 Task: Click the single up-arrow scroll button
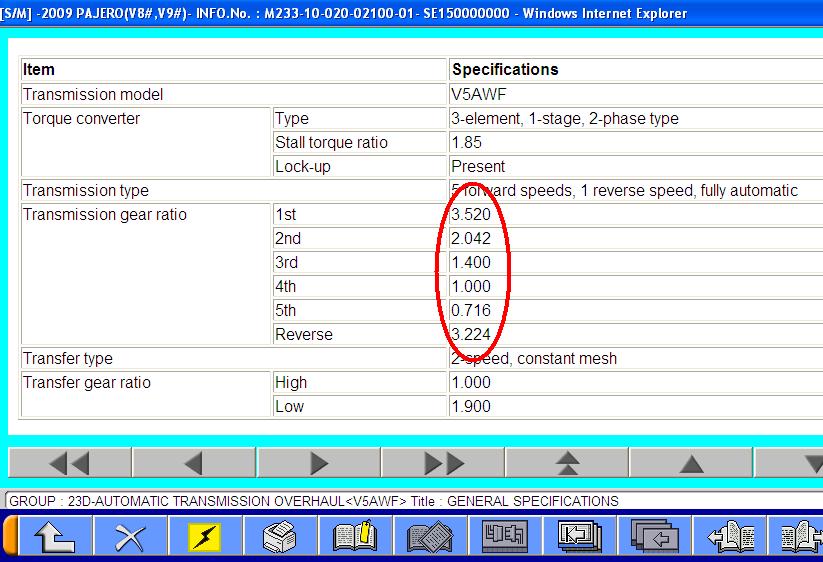(x=691, y=463)
